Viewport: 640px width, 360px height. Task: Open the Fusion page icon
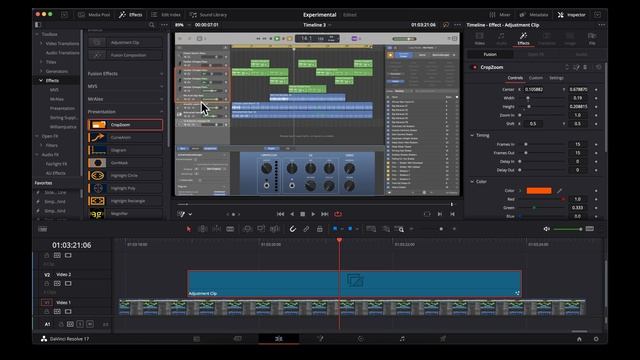(320, 339)
